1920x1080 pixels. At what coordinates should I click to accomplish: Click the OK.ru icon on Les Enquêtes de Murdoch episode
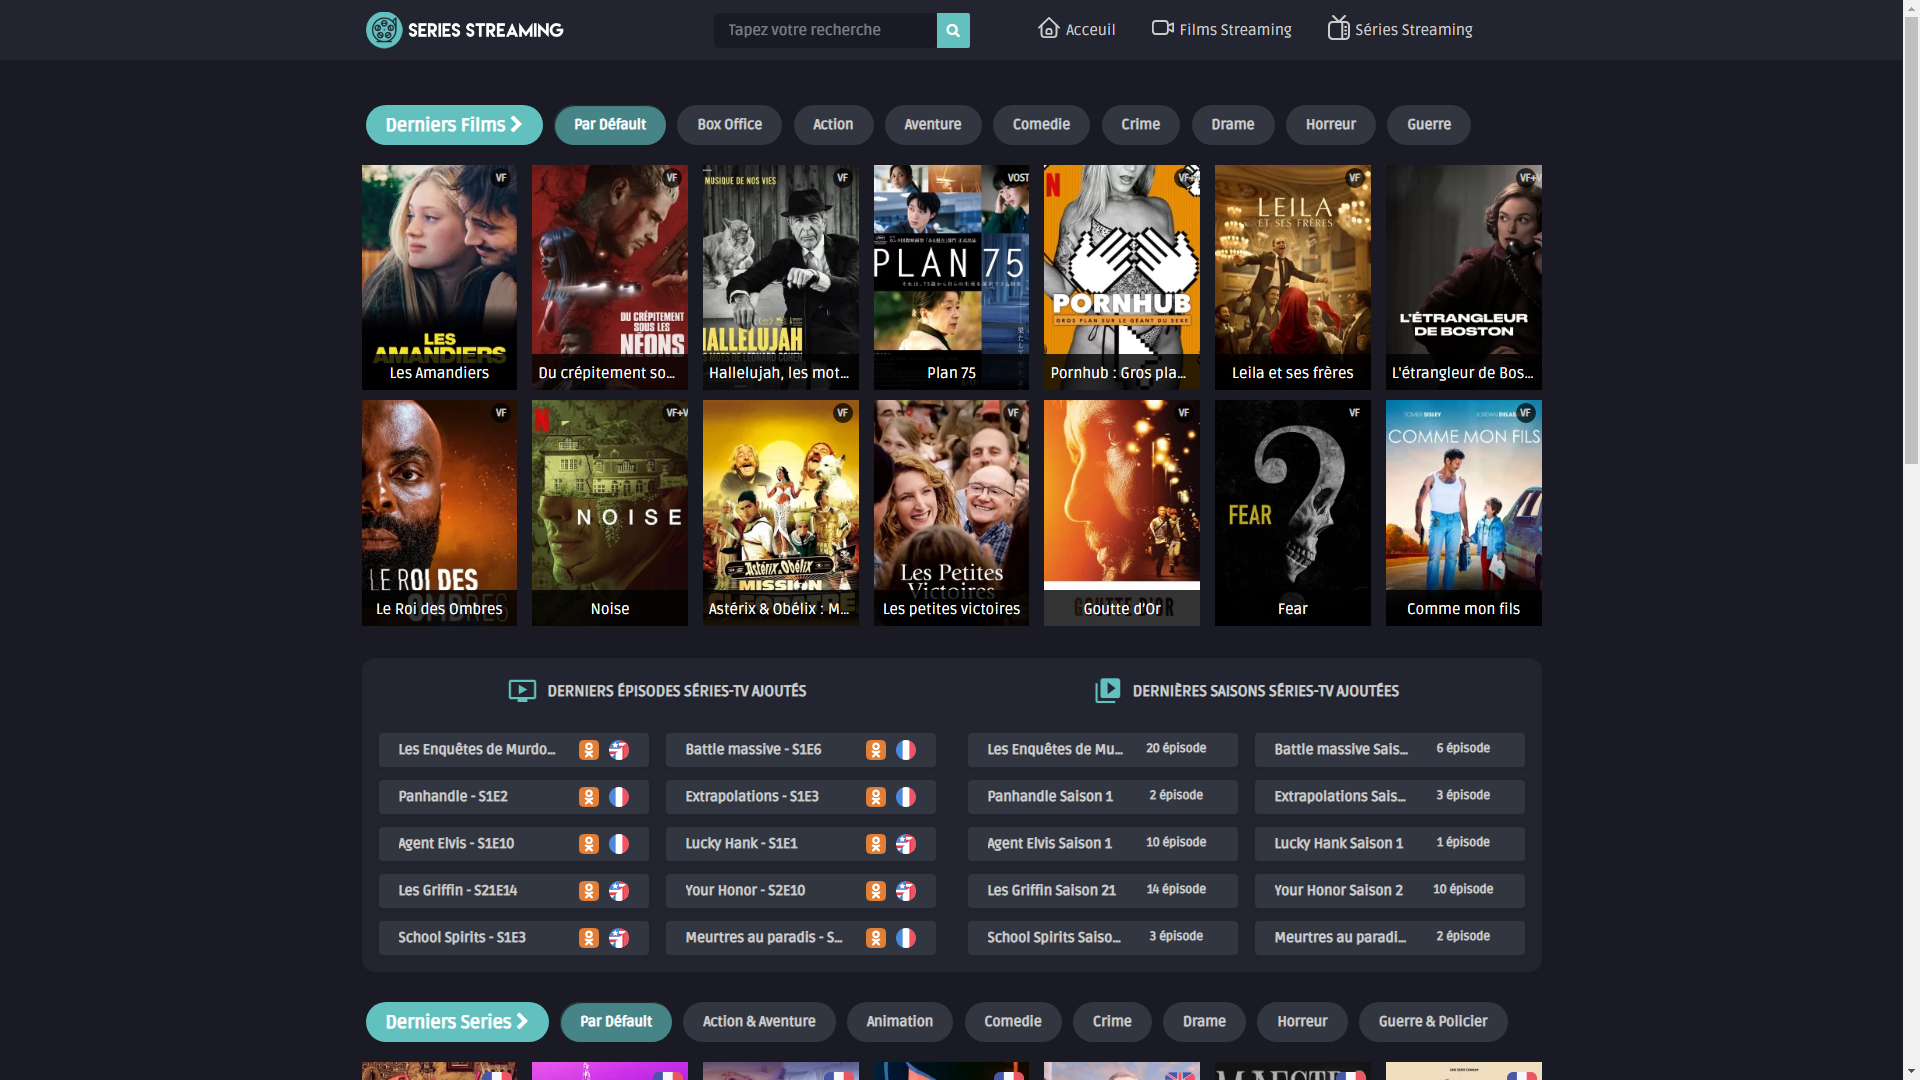[x=589, y=750]
